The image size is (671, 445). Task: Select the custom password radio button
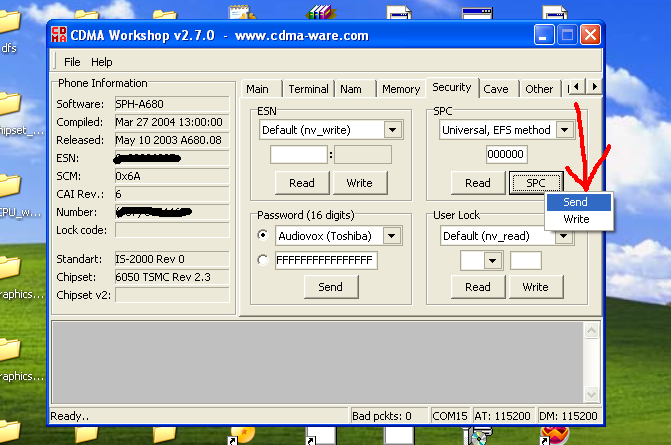(263, 260)
